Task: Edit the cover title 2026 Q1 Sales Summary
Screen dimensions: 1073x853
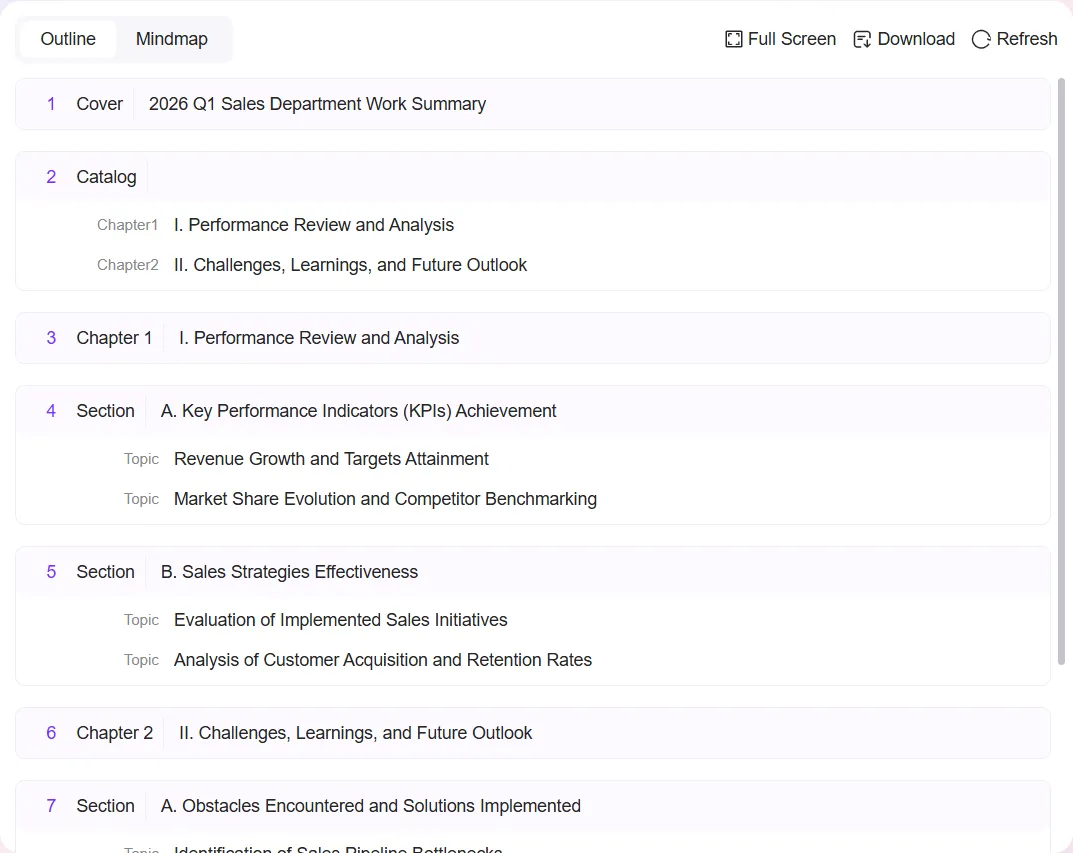Action: 317,104
